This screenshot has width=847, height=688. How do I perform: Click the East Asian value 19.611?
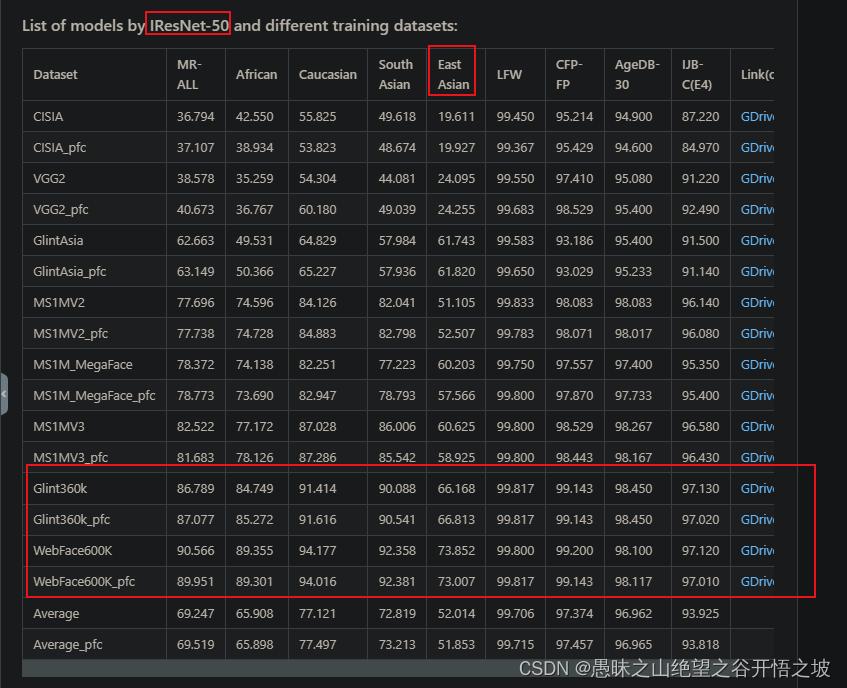(456, 117)
